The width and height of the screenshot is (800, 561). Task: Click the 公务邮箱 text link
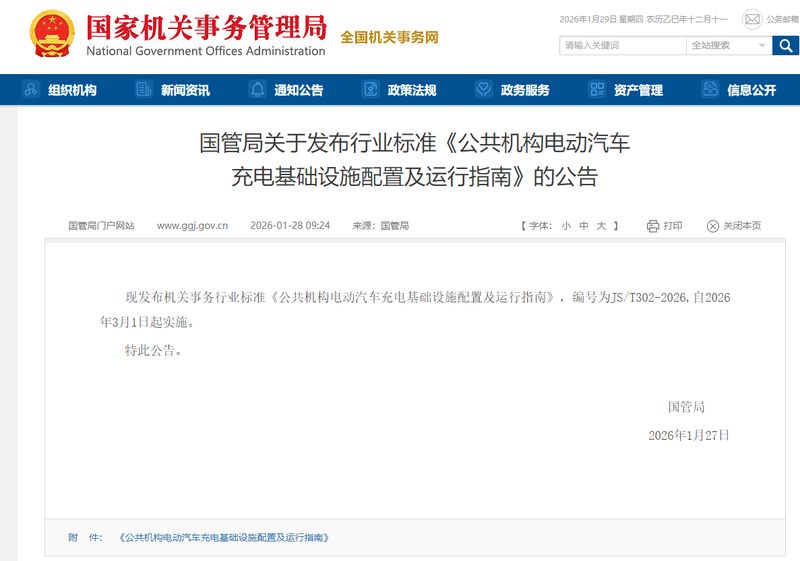(x=783, y=19)
